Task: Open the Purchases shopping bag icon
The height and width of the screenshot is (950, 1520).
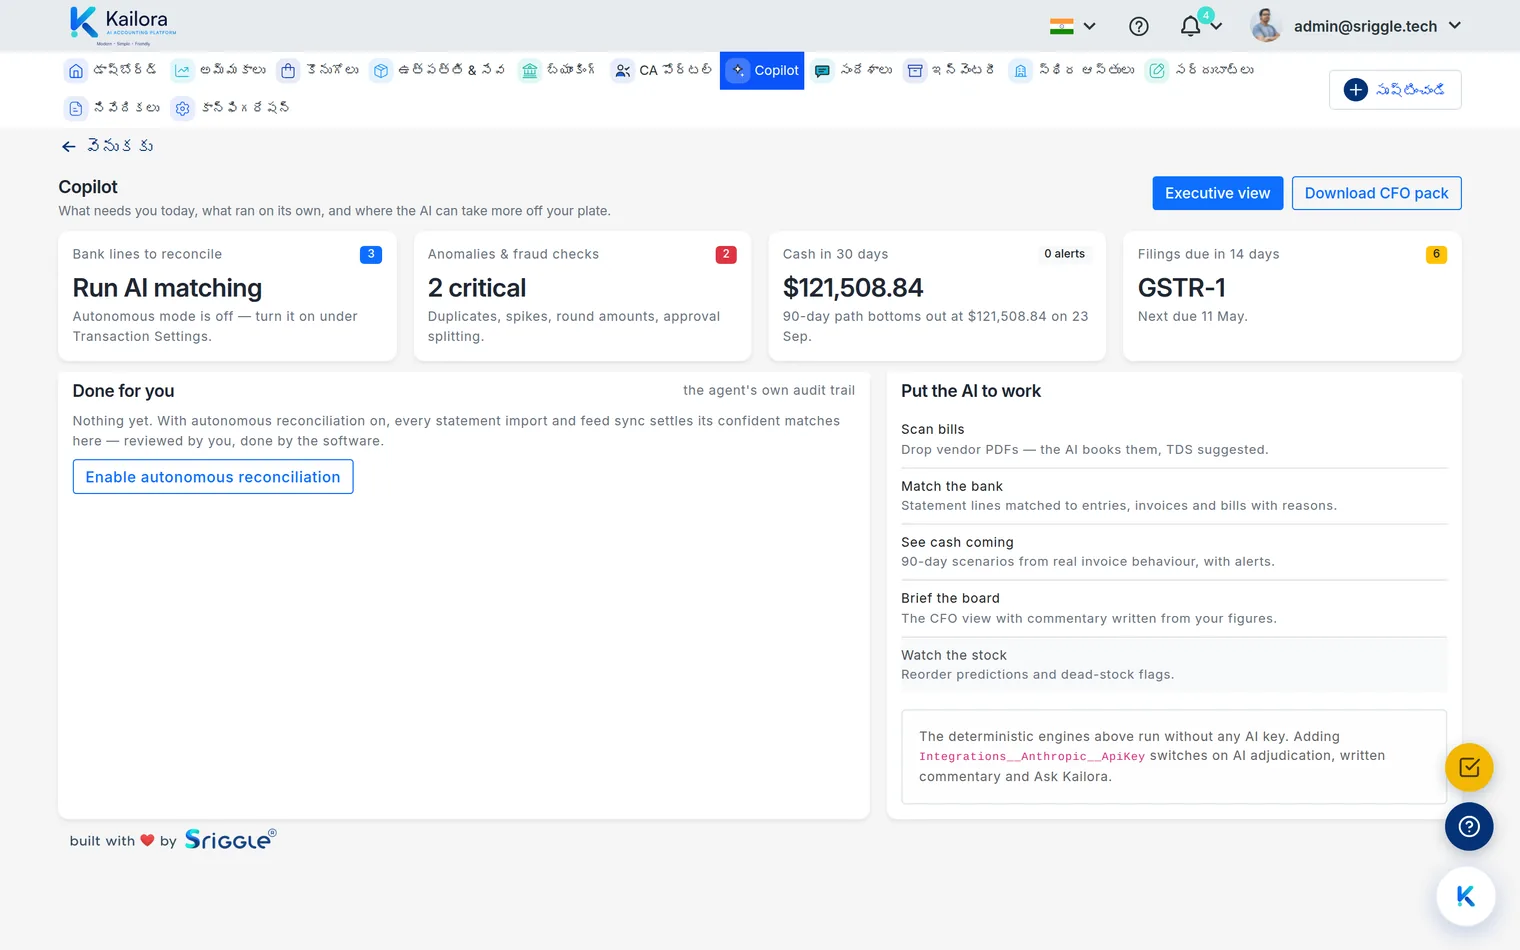Action: pyautogui.click(x=288, y=71)
